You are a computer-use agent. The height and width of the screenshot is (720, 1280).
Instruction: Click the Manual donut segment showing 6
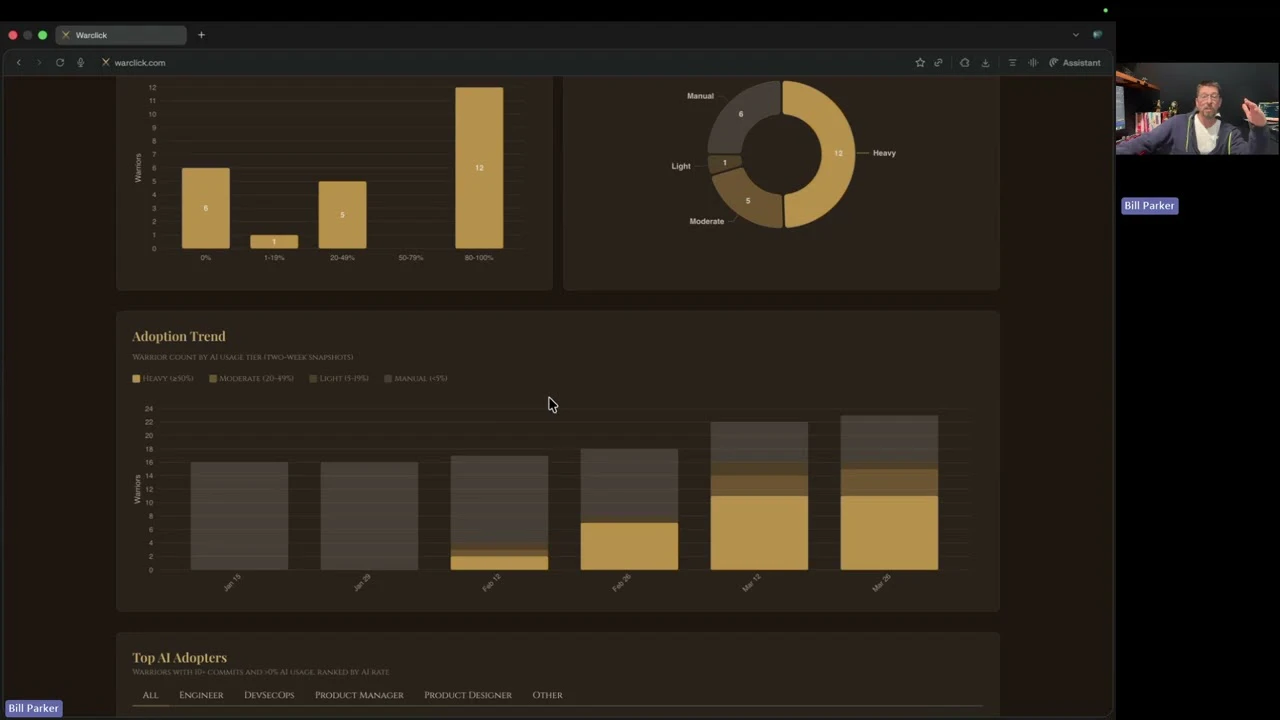pyautogui.click(x=741, y=114)
